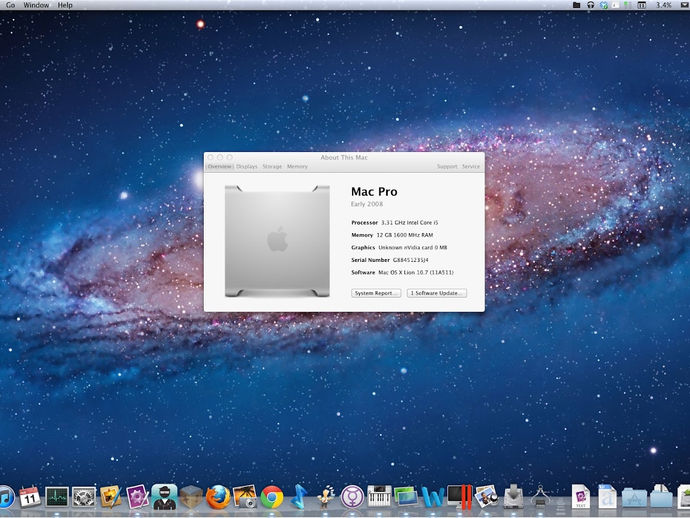Image resolution: width=690 pixels, height=518 pixels.
Task: Open the piano keyboard app in dock
Action: click(379, 497)
